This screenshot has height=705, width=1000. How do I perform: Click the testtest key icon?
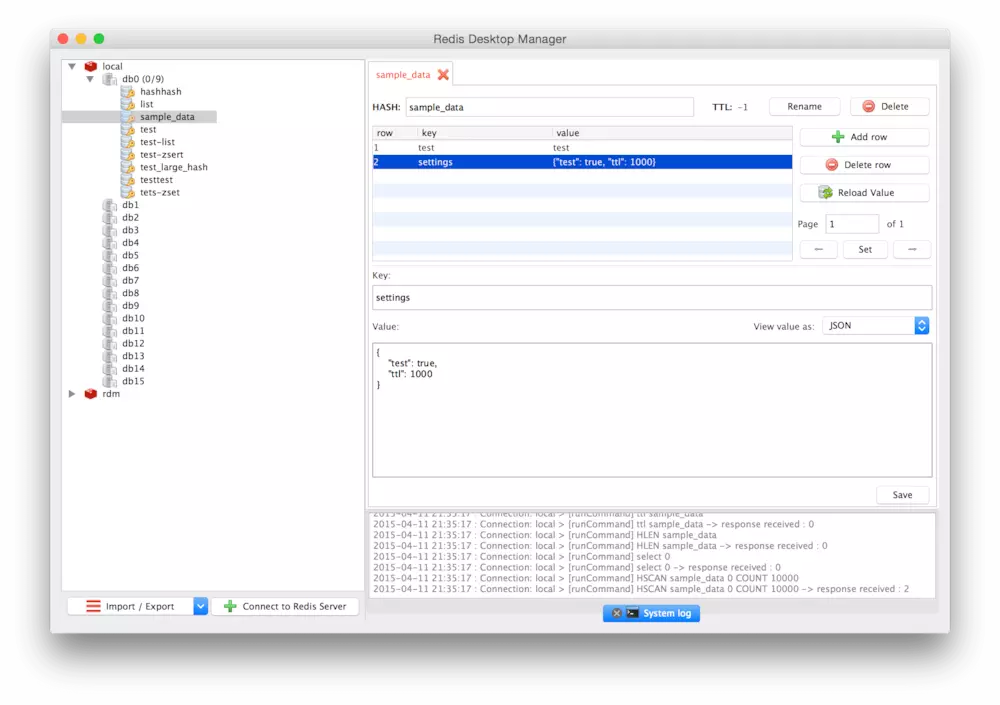[x=128, y=180]
